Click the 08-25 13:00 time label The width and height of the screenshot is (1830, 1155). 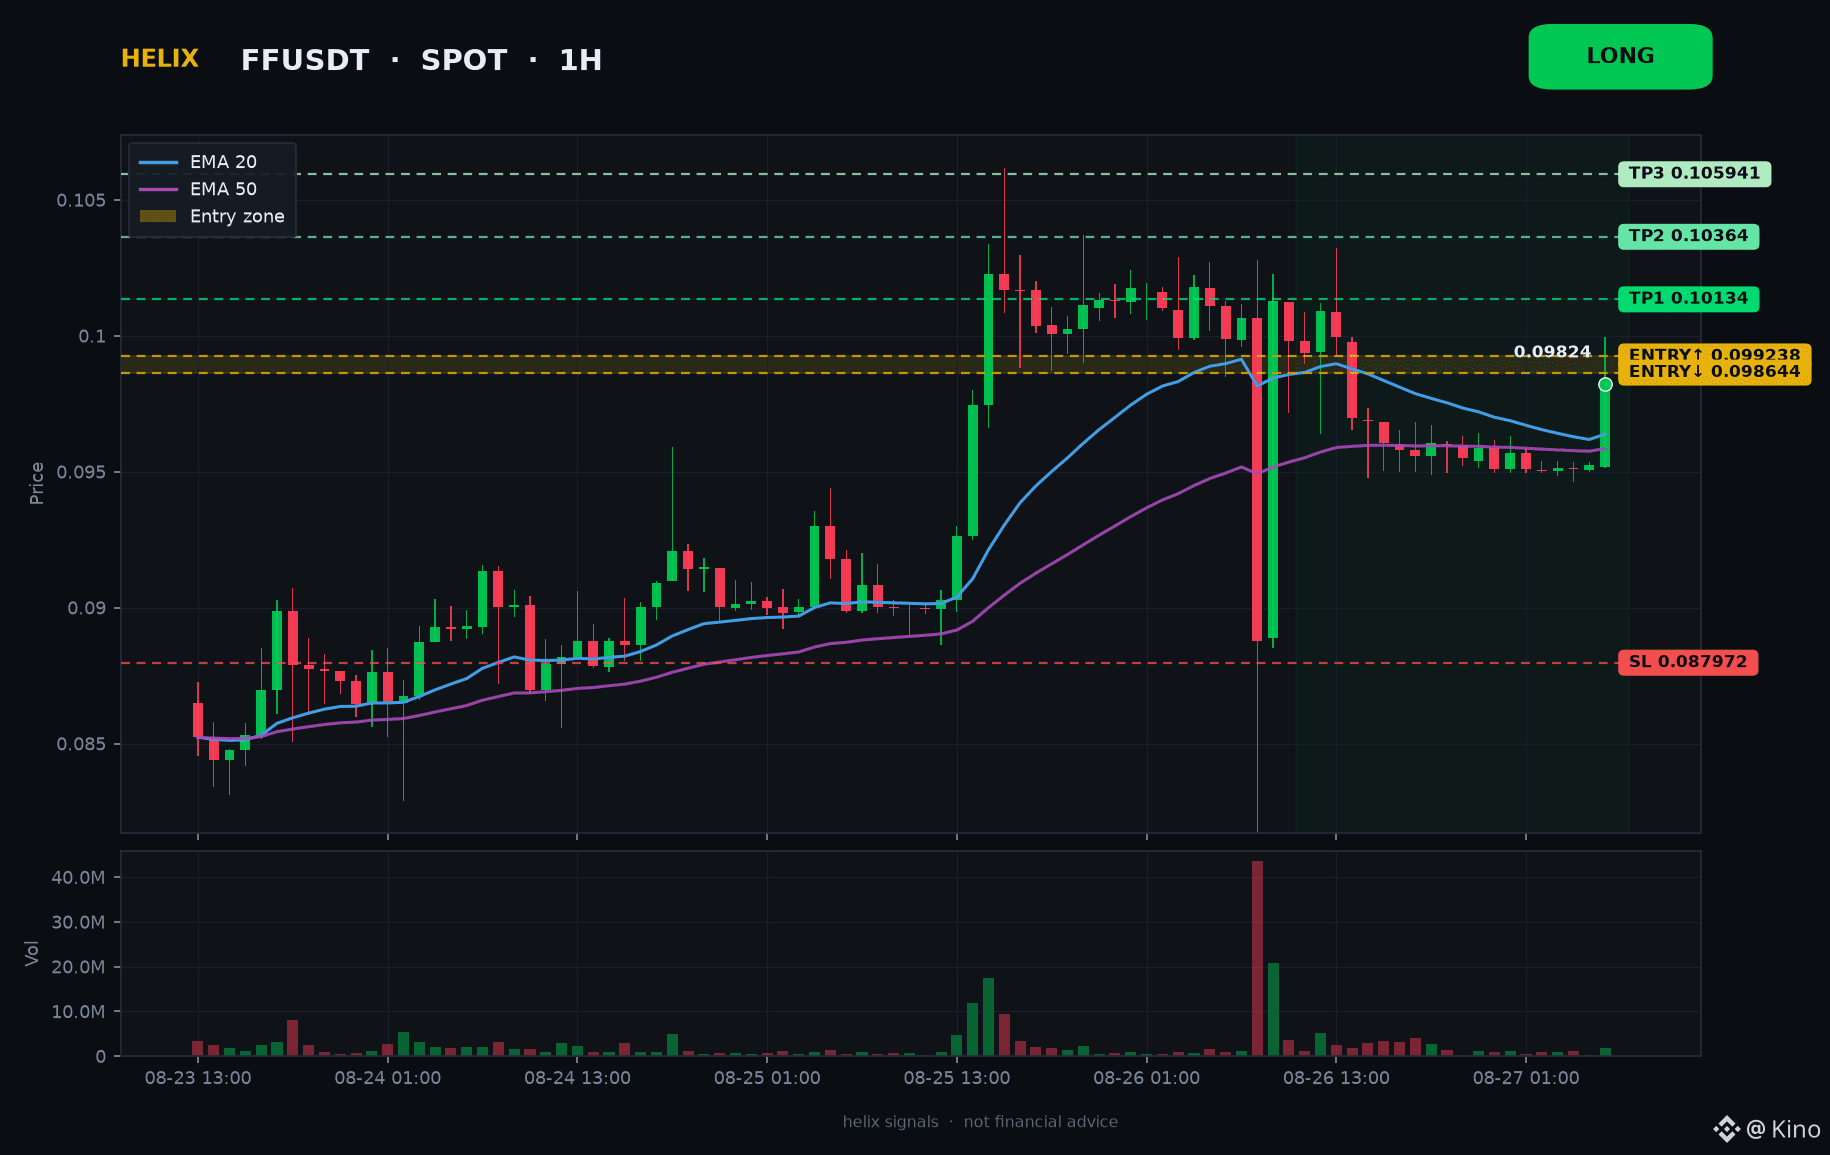(x=957, y=1078)
